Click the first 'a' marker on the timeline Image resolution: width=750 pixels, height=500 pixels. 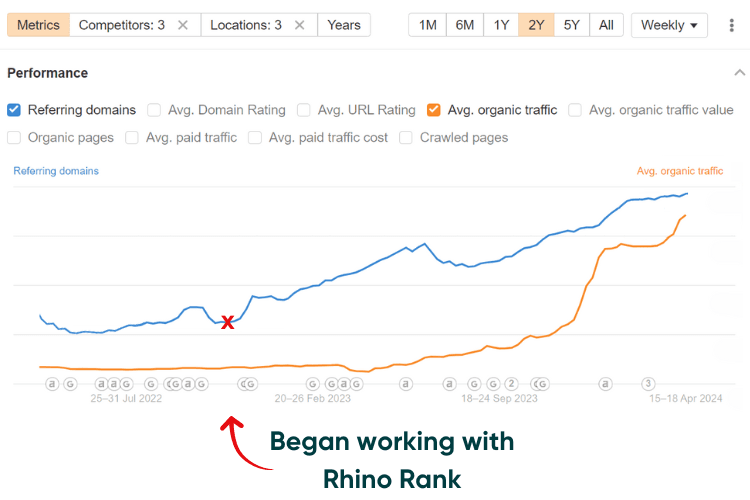tap(52, 383)
